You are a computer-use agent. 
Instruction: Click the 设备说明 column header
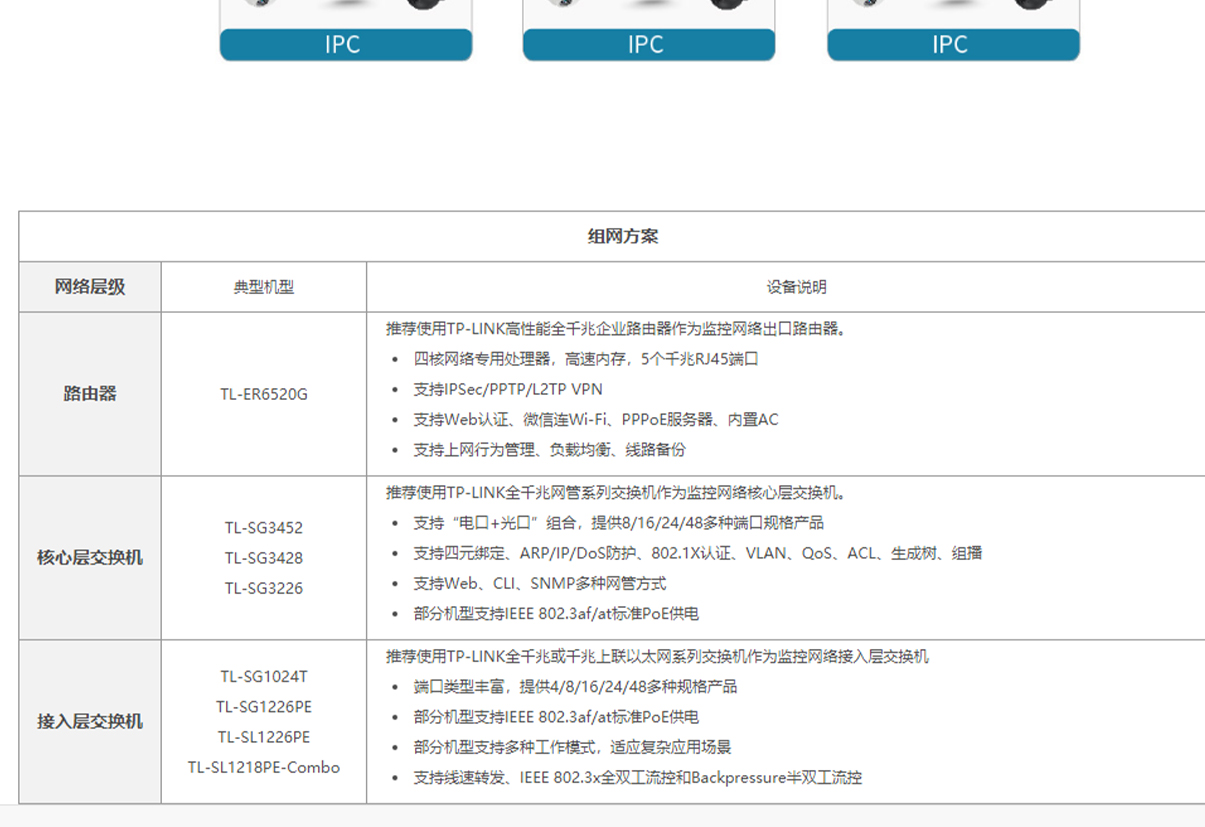pyautogui.click(x=797, y=287)
